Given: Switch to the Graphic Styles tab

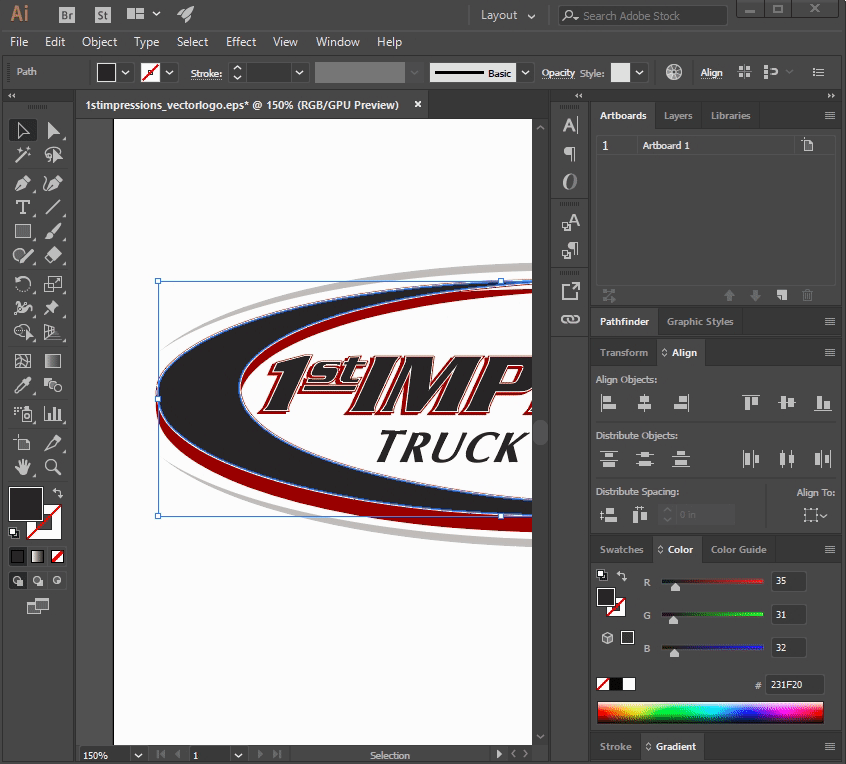Looking at the screenshot, I should 700,322.
